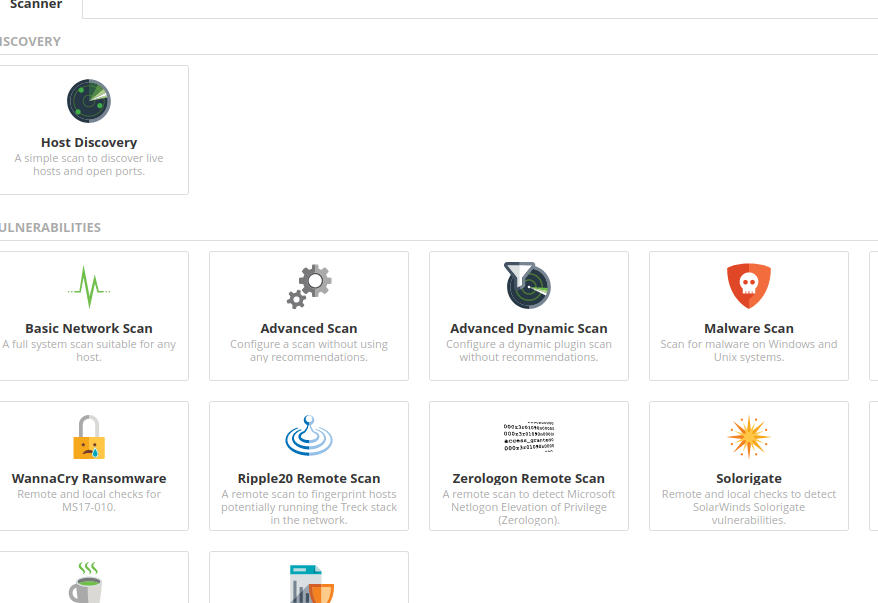
Task: Click the Advanced Scan title text
Action: tap(309, 328)
